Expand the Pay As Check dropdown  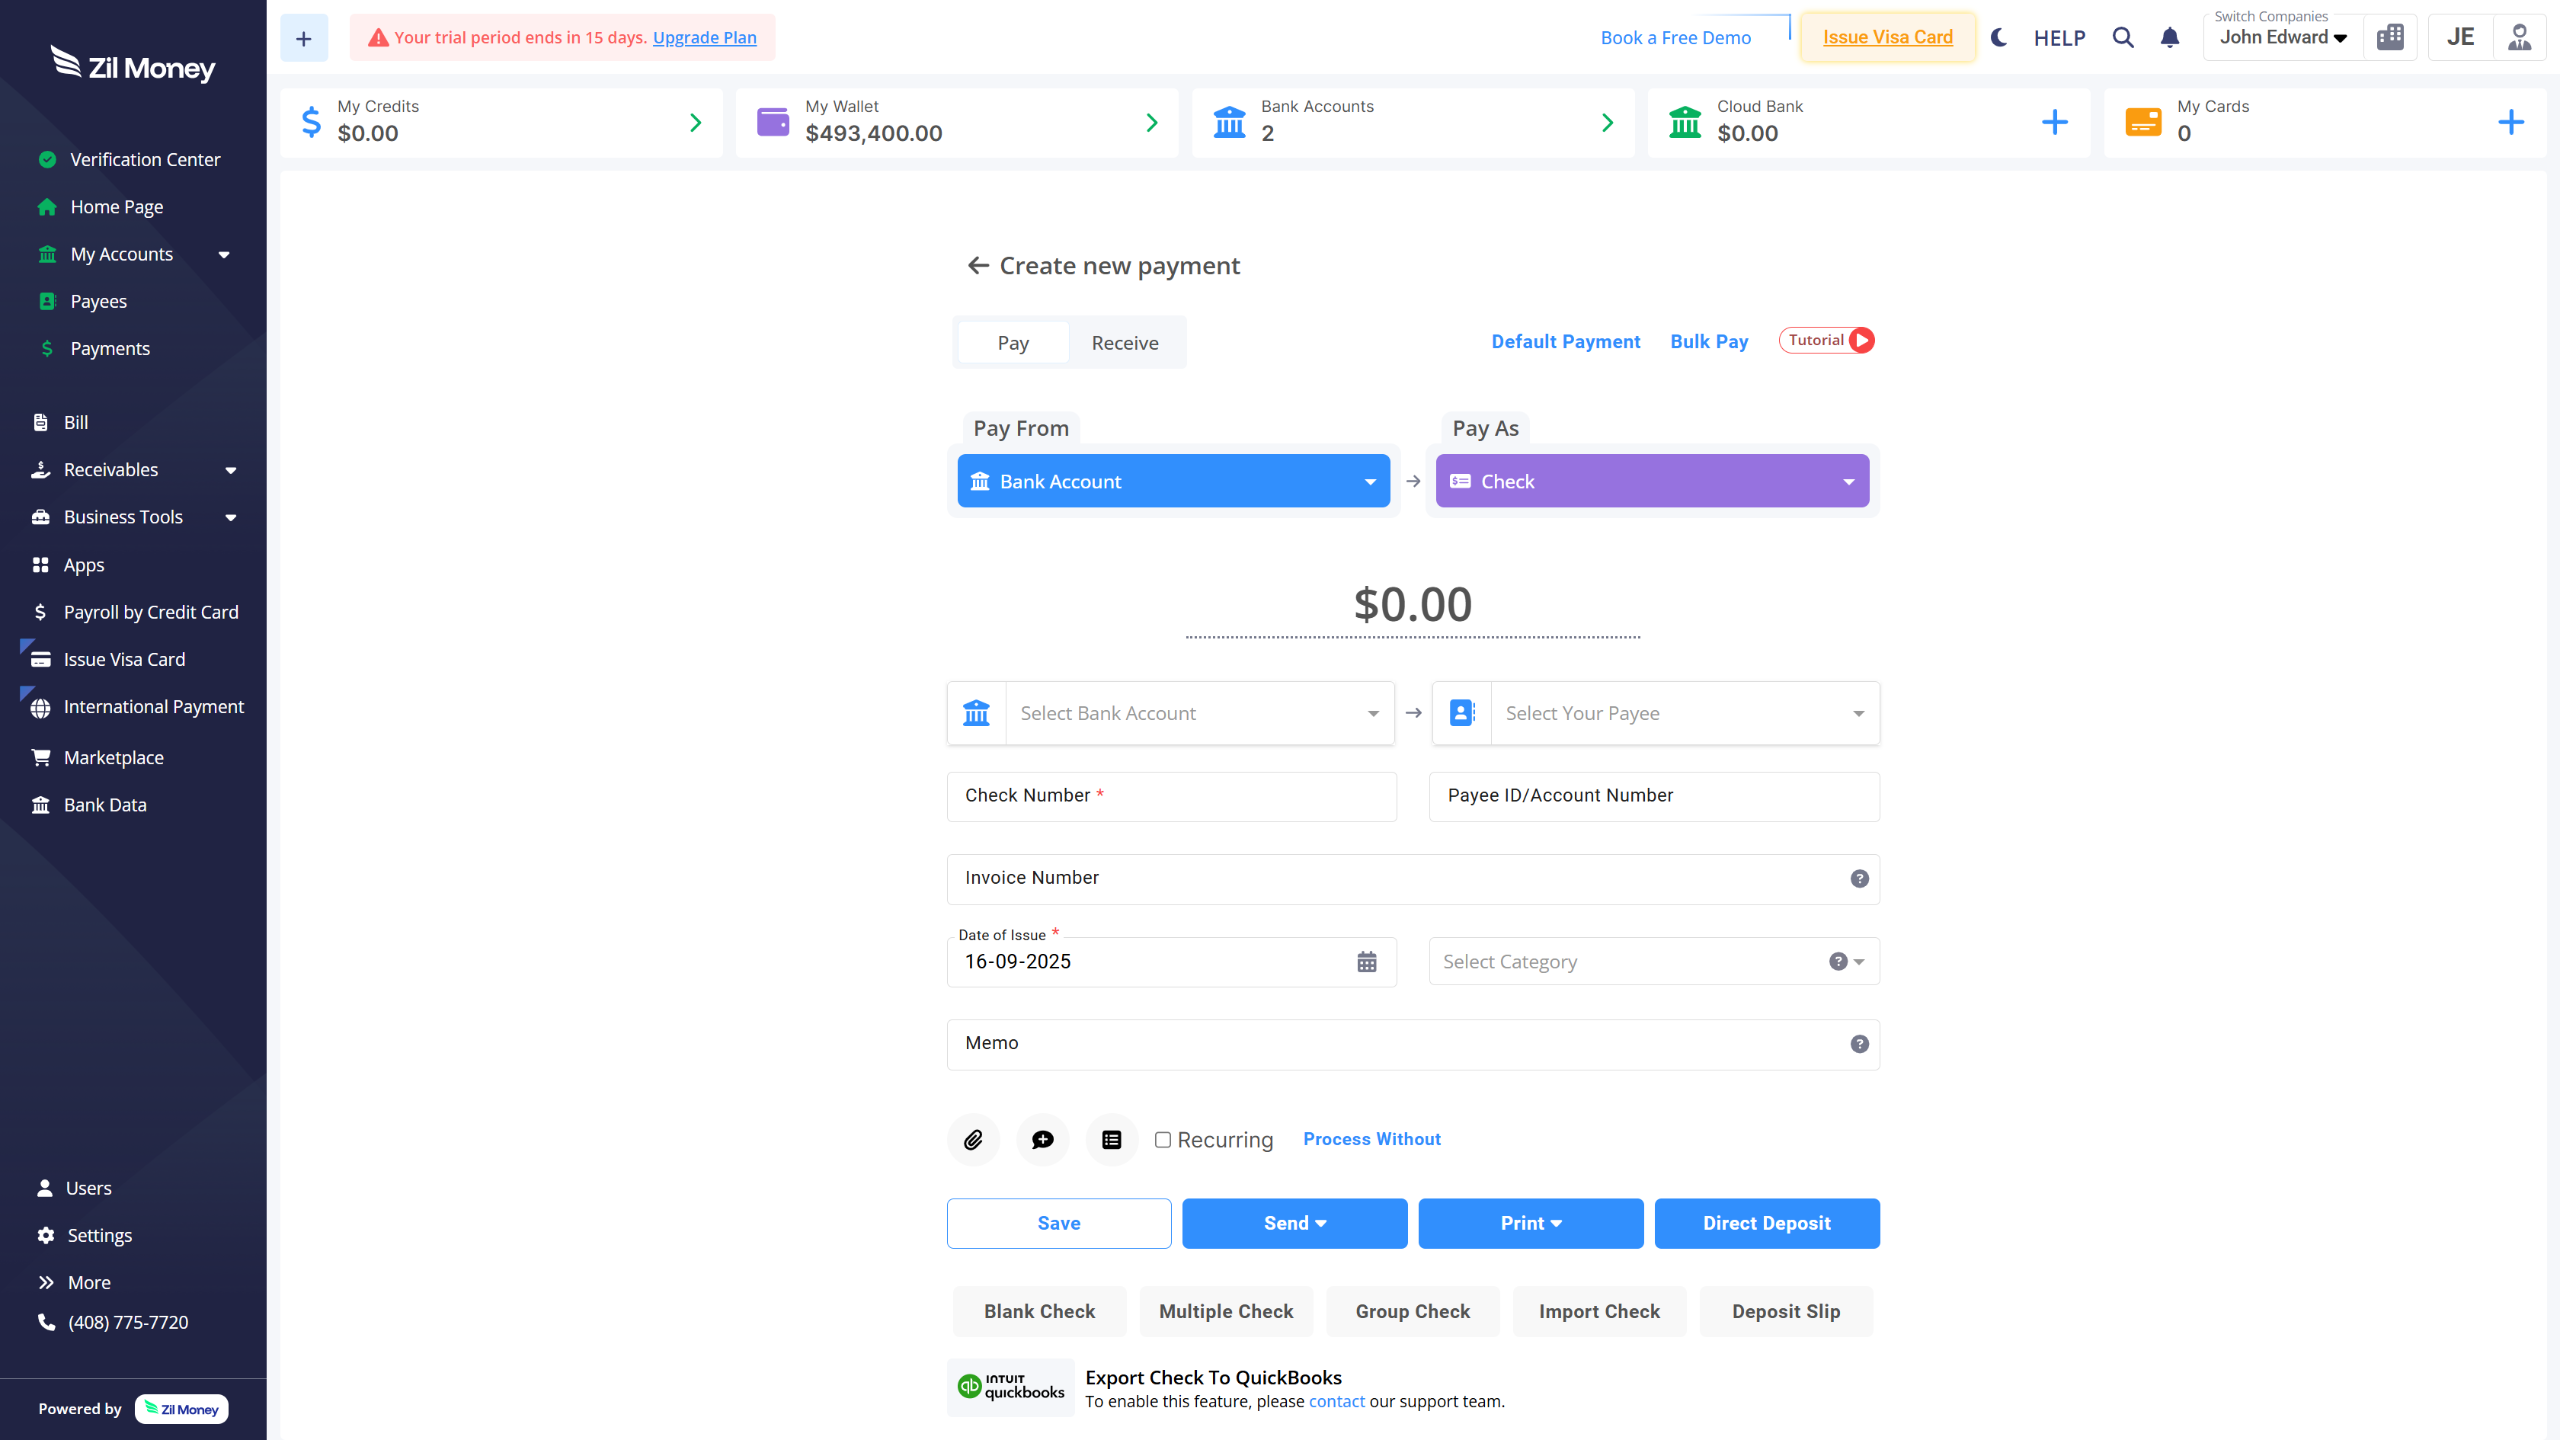tap(1848, 482)
